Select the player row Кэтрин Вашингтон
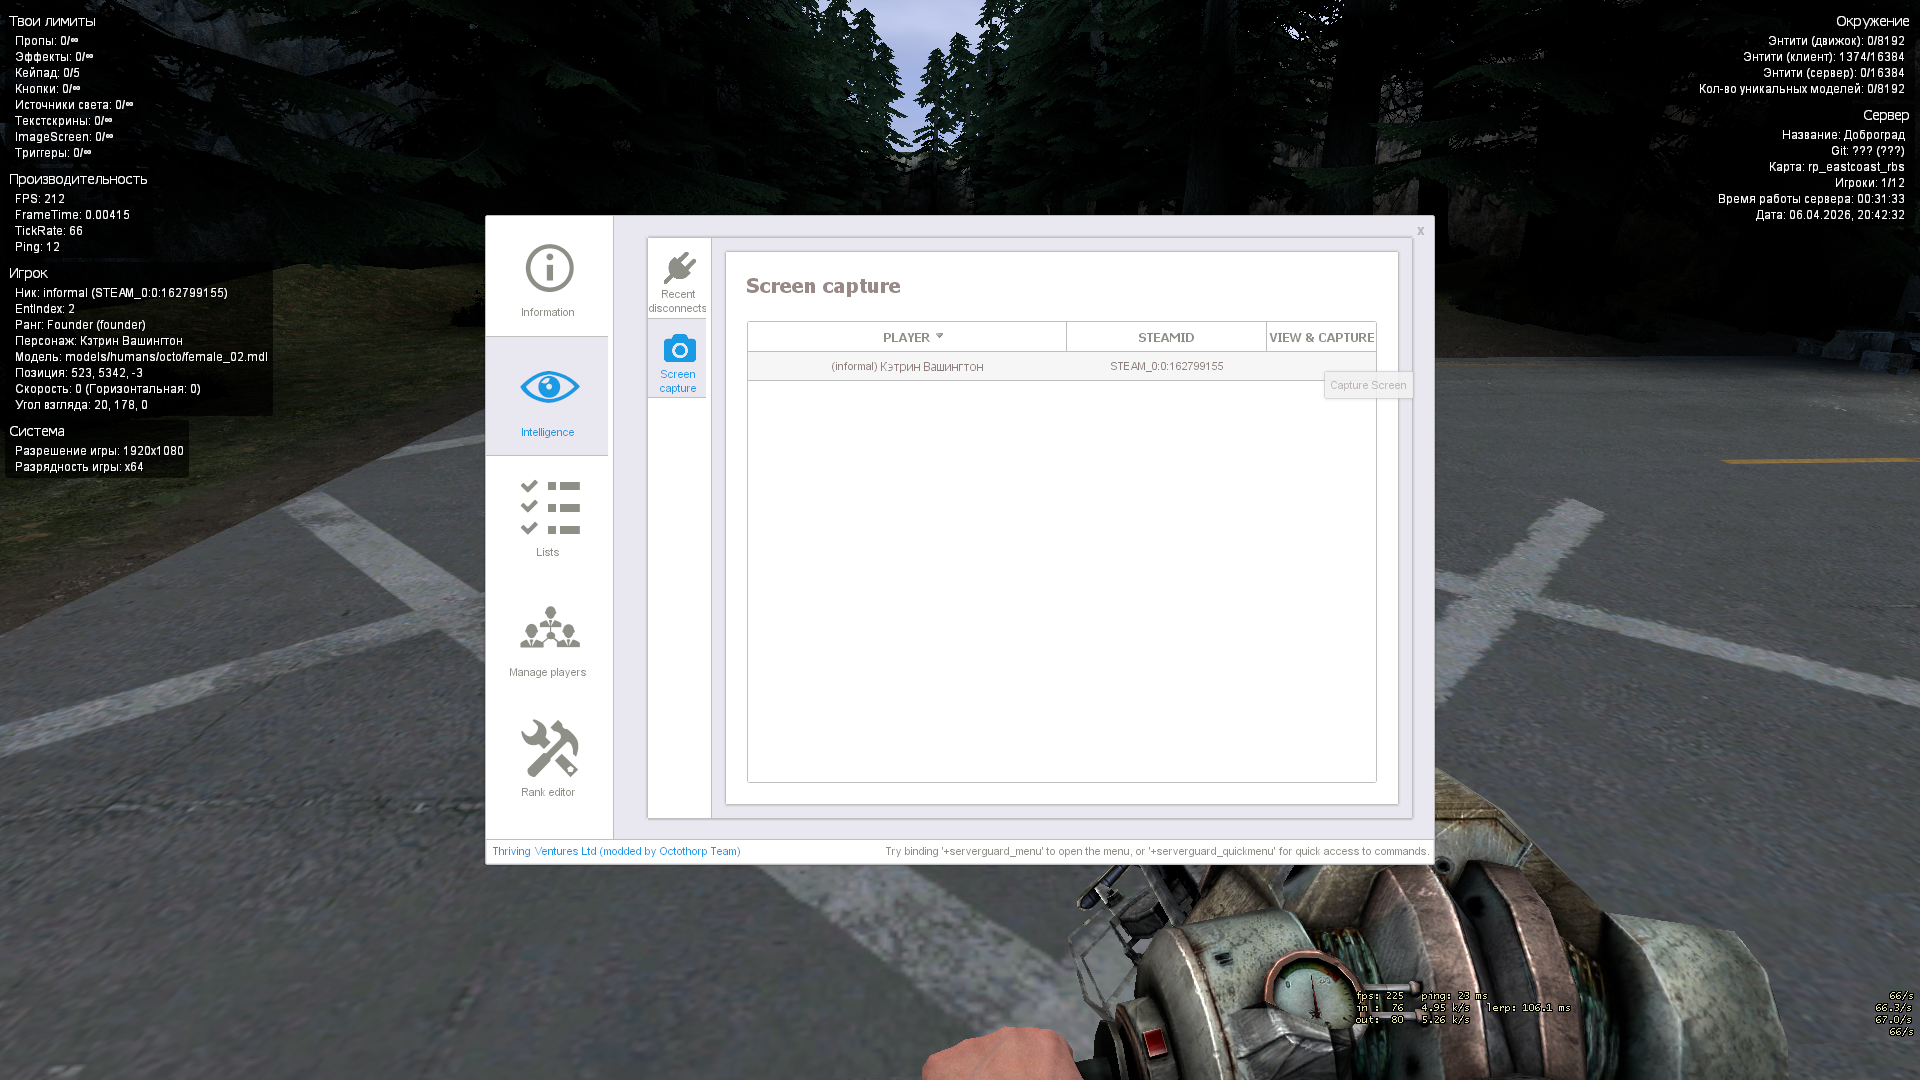The height and width of the screenshot is (1080, 1920). click(1062, 366)
